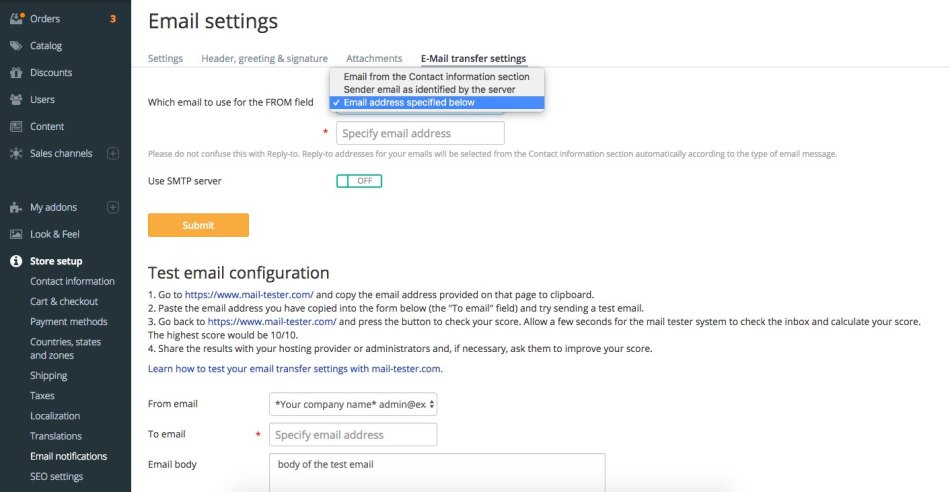The image size is (950, 492).
Task: Open Sales channels menu item
Action: pyautogui.click(x=61, y=153)
